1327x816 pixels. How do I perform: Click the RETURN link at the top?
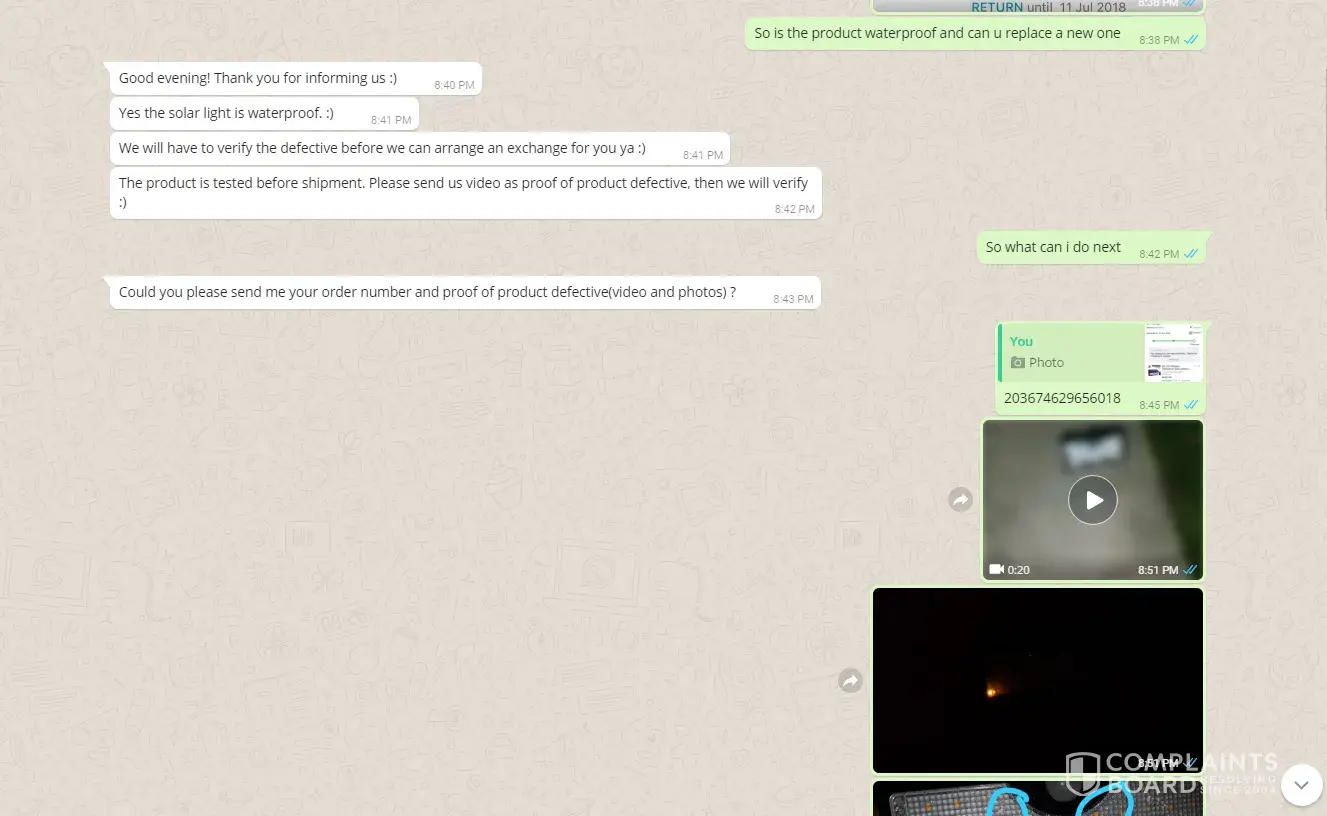(997, 7)
